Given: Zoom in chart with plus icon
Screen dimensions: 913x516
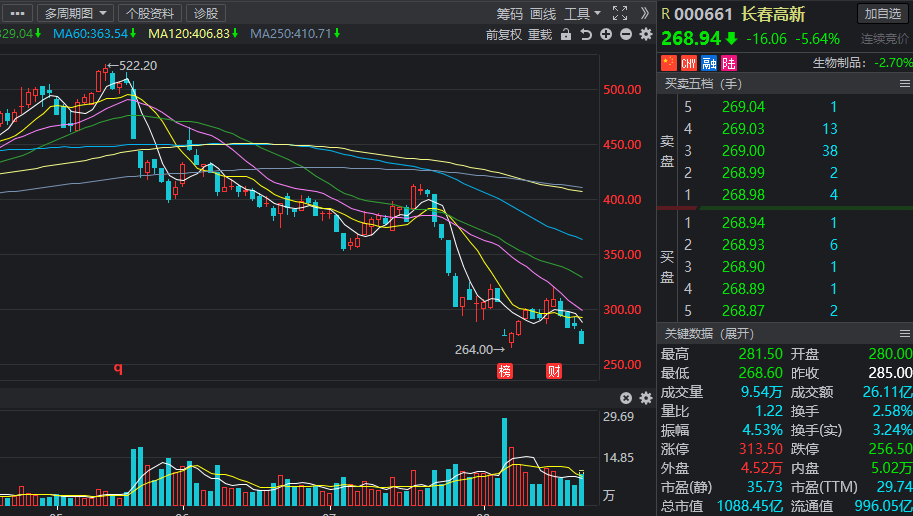Looking at the screenshot, I should (606, 34).
